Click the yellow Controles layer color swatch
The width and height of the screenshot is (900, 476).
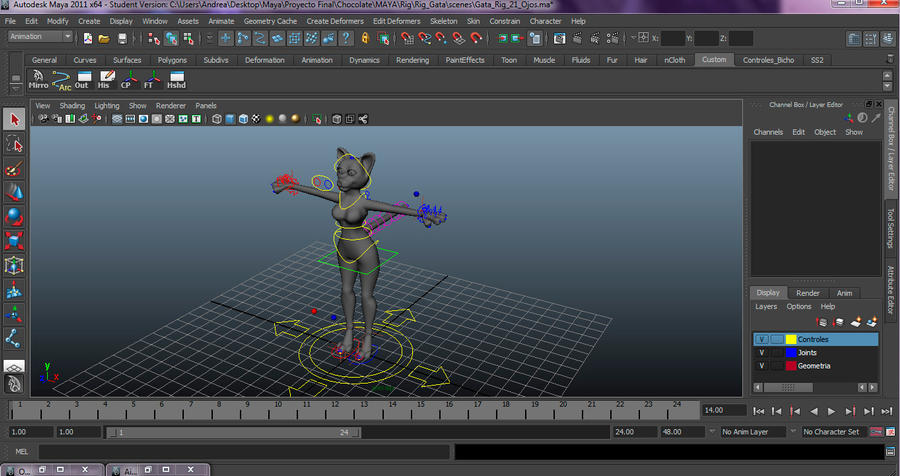[791, 339]
